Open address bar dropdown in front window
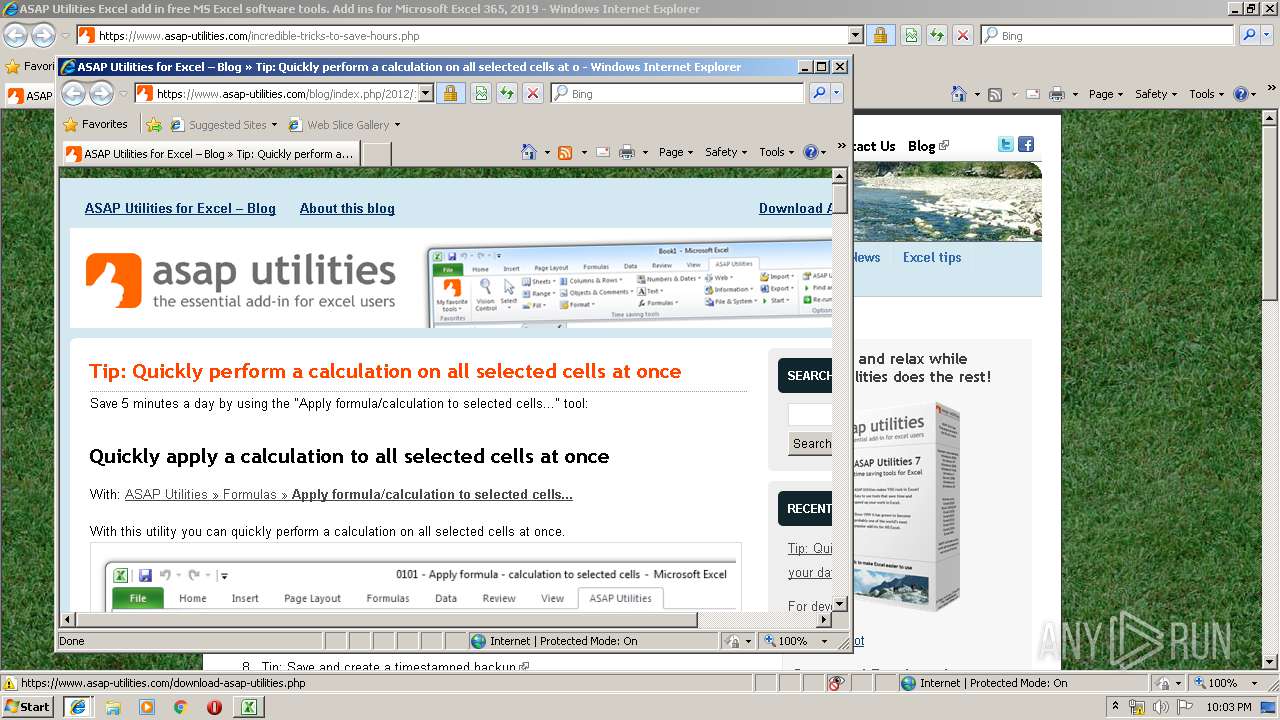This screenshot has width=1280, height=720. 425,93
